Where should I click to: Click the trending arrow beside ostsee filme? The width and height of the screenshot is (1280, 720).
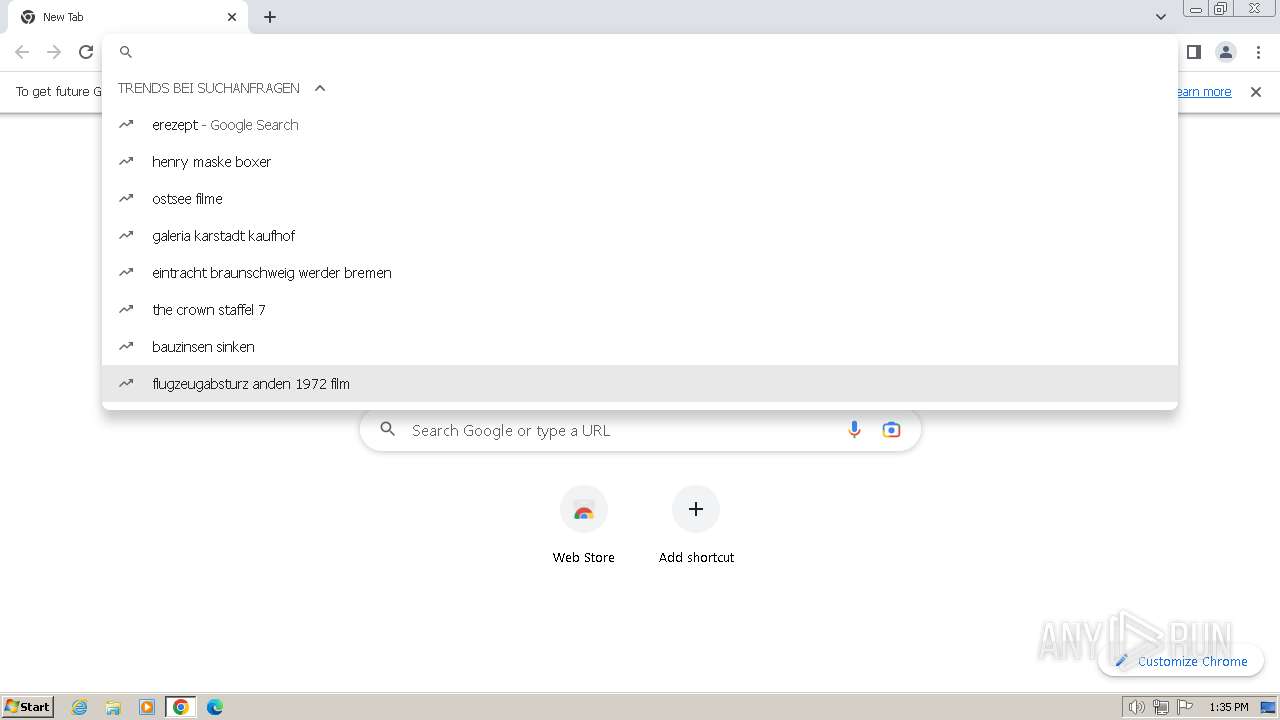coord(126,199)
